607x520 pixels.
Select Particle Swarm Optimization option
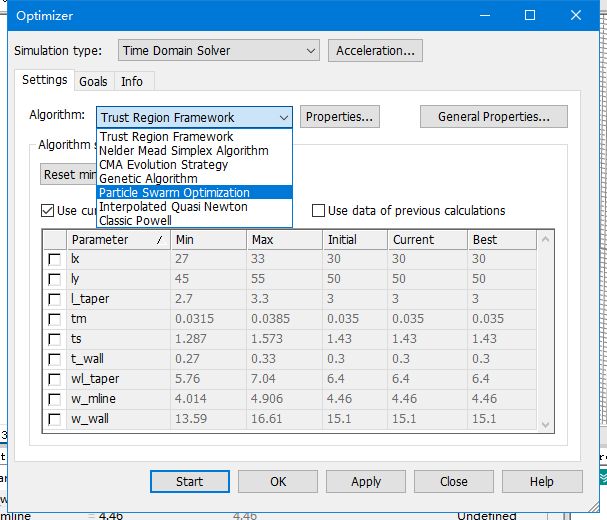coord(194,192)
